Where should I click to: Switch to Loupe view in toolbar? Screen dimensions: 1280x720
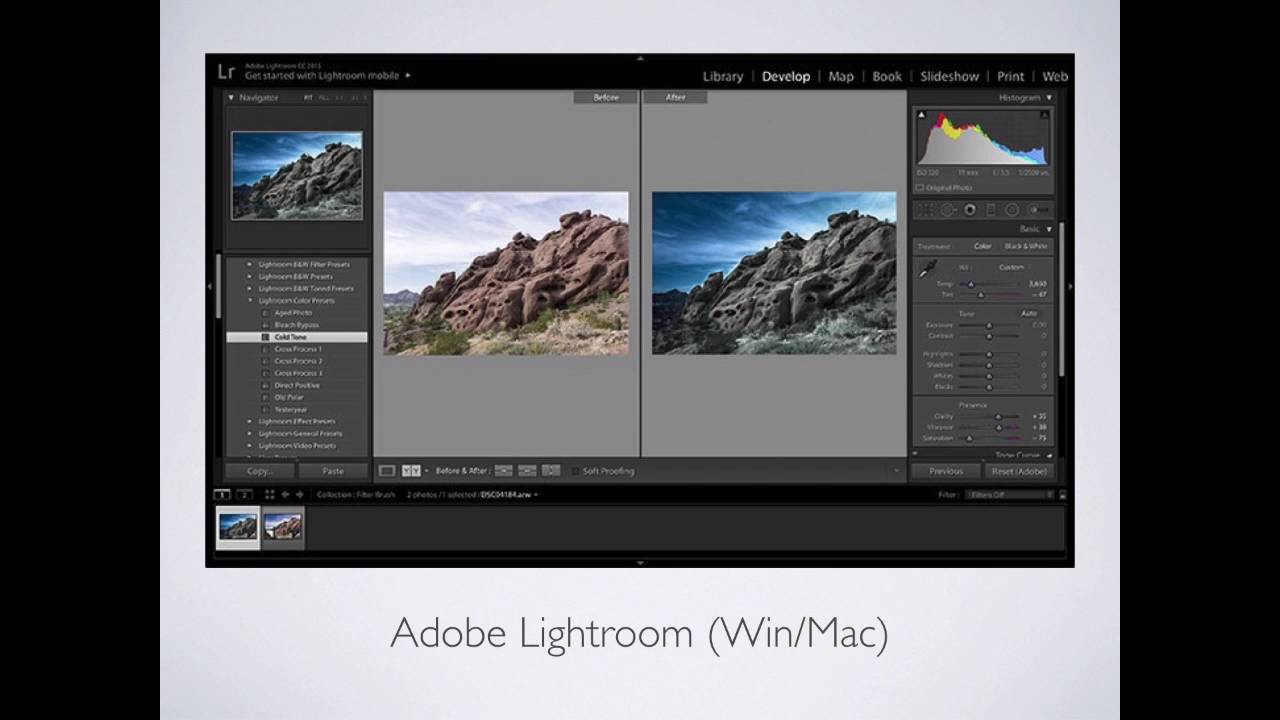pos(386,471)
